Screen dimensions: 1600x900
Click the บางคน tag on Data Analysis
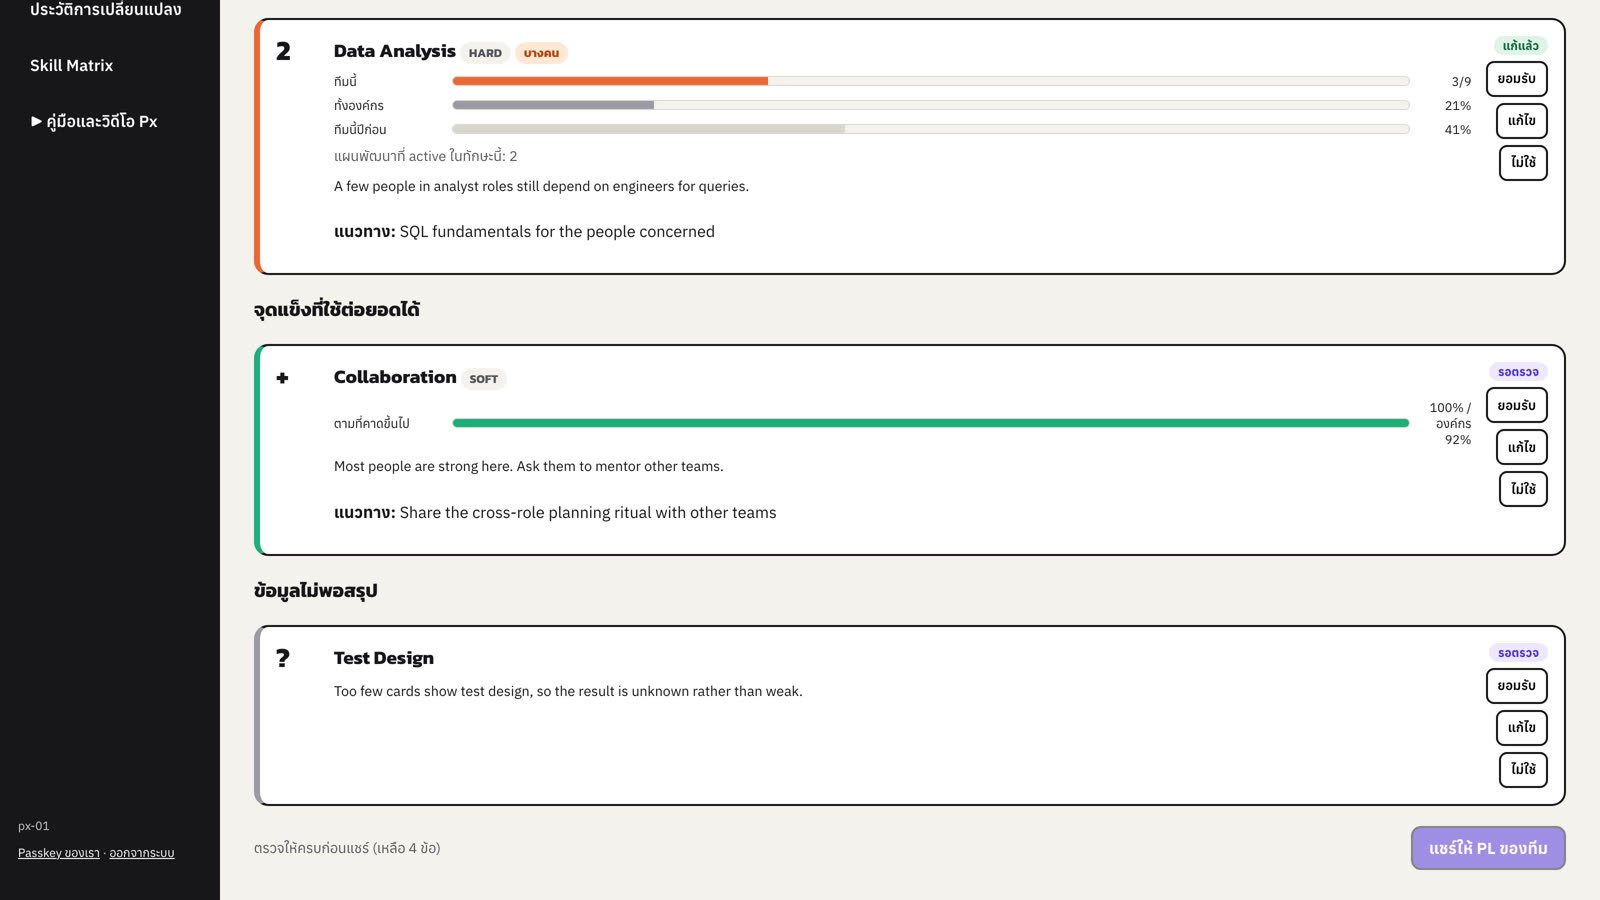coord(541,53)
